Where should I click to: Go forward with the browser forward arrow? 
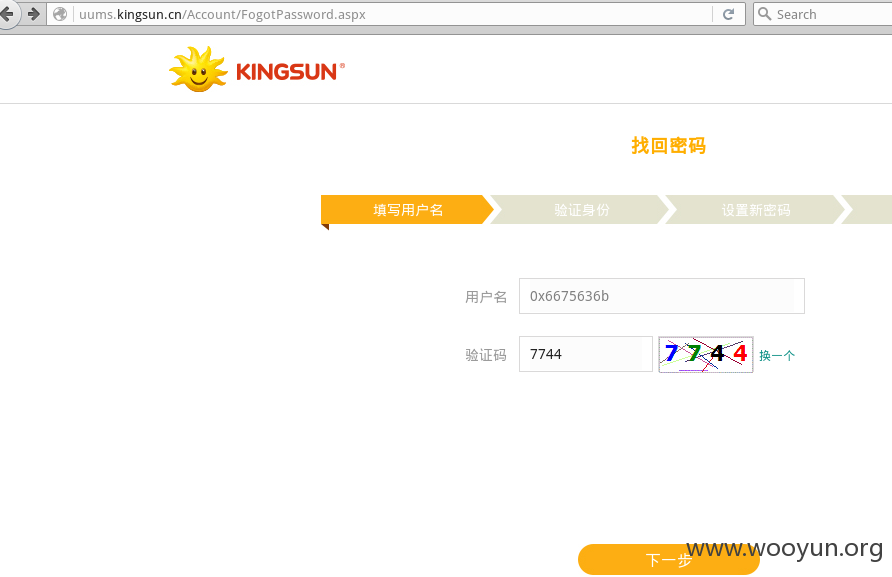[x=34, y=14]
